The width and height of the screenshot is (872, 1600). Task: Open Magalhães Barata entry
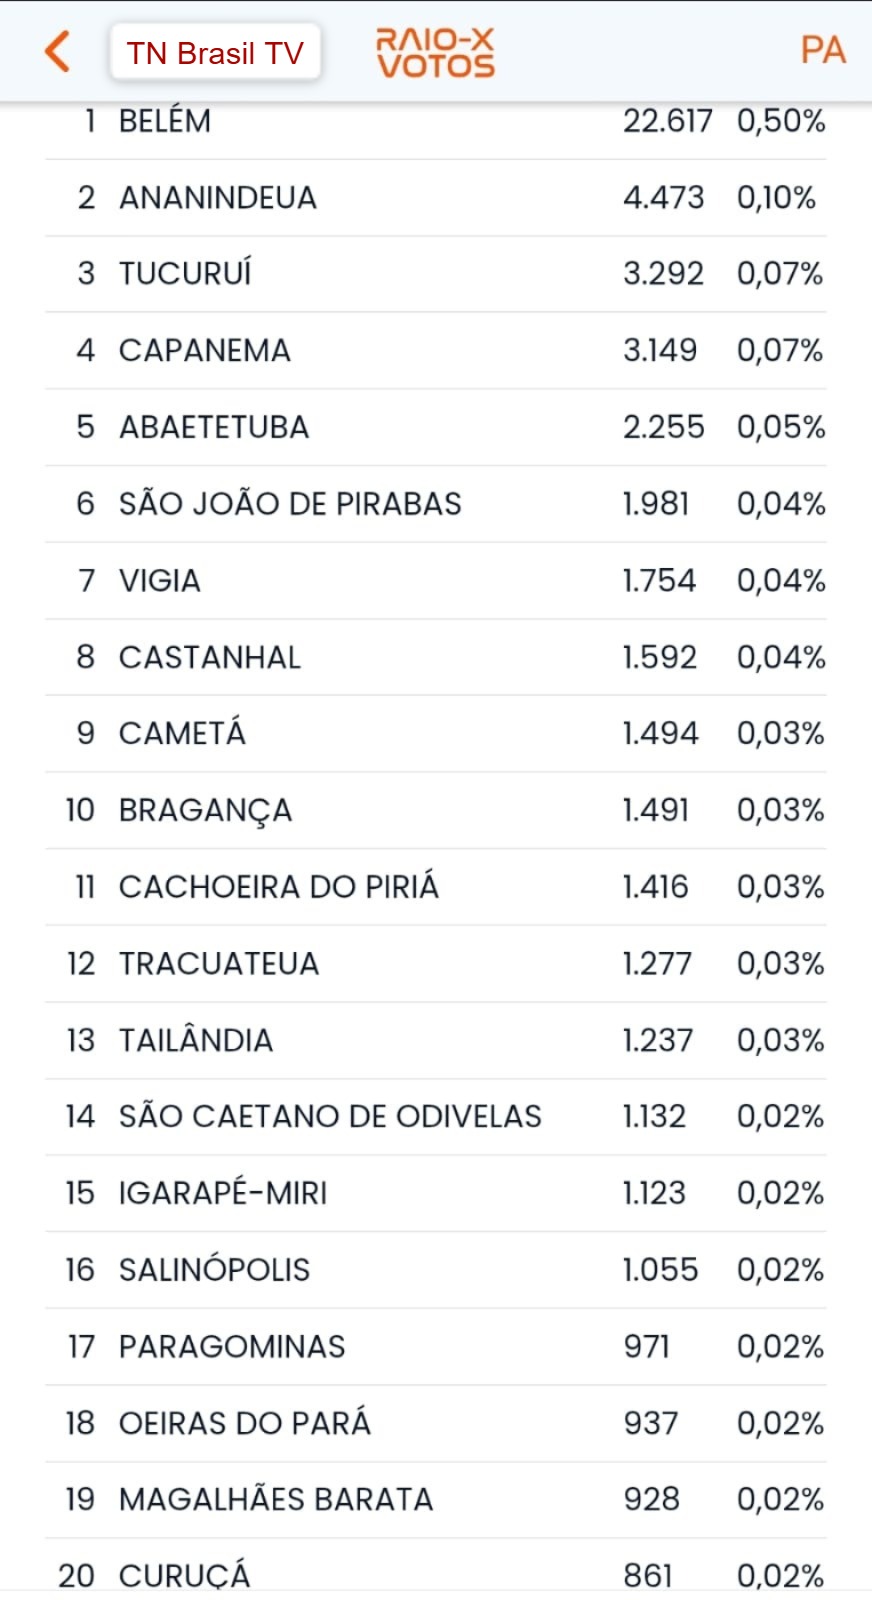coord(436,1500)
